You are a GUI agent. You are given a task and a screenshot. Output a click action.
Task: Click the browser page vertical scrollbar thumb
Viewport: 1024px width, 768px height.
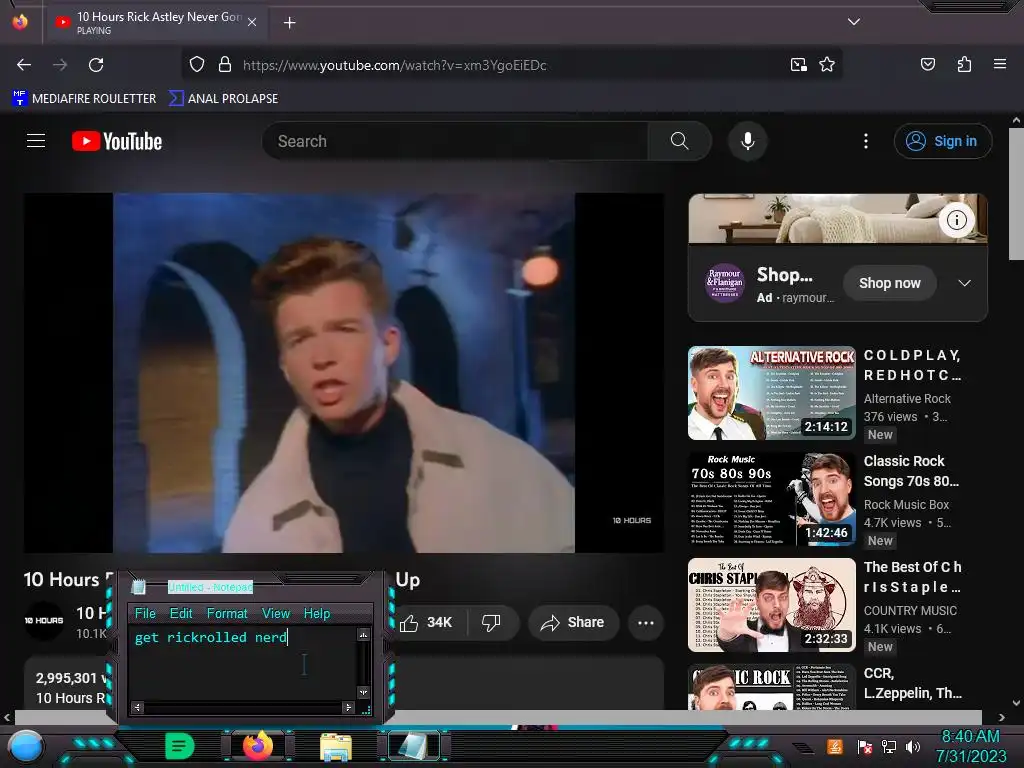(1016, 193)
